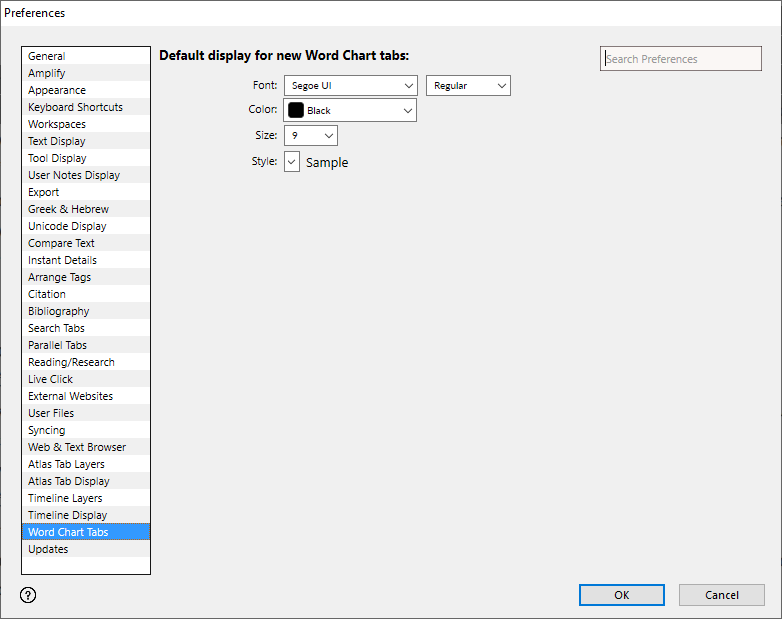
Task: Choose Timeline Display in the sidebar
Action: [x=67, y=516]
